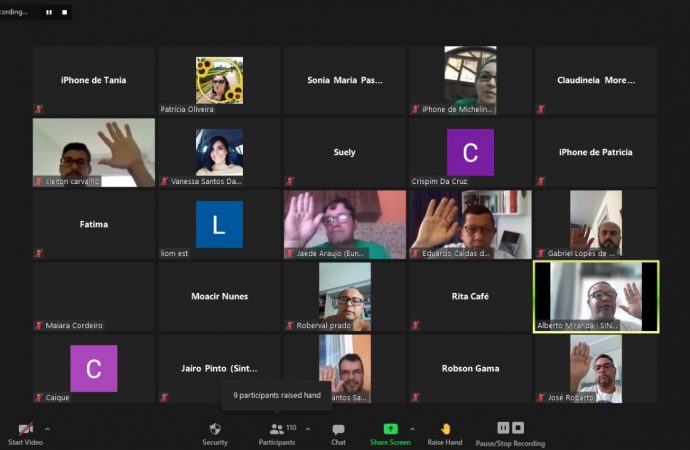Click the muted mic icon on Fatima tile
The width and height of the screenshot is (690, 450).
(39, 253)
